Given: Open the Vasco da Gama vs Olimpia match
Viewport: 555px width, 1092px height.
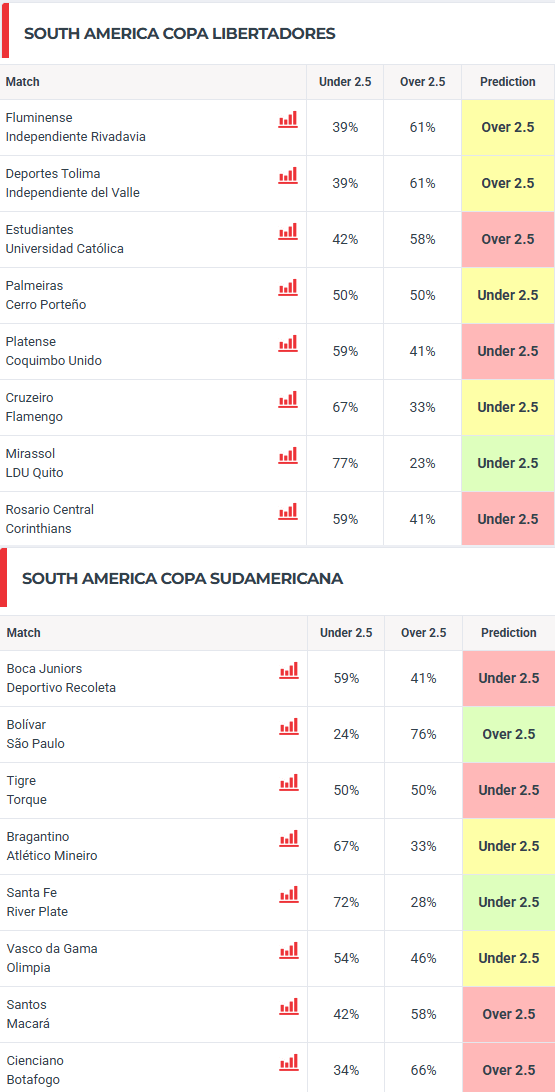Looking at the screenshot, I should pyautogui.click(x=52, y=958).
